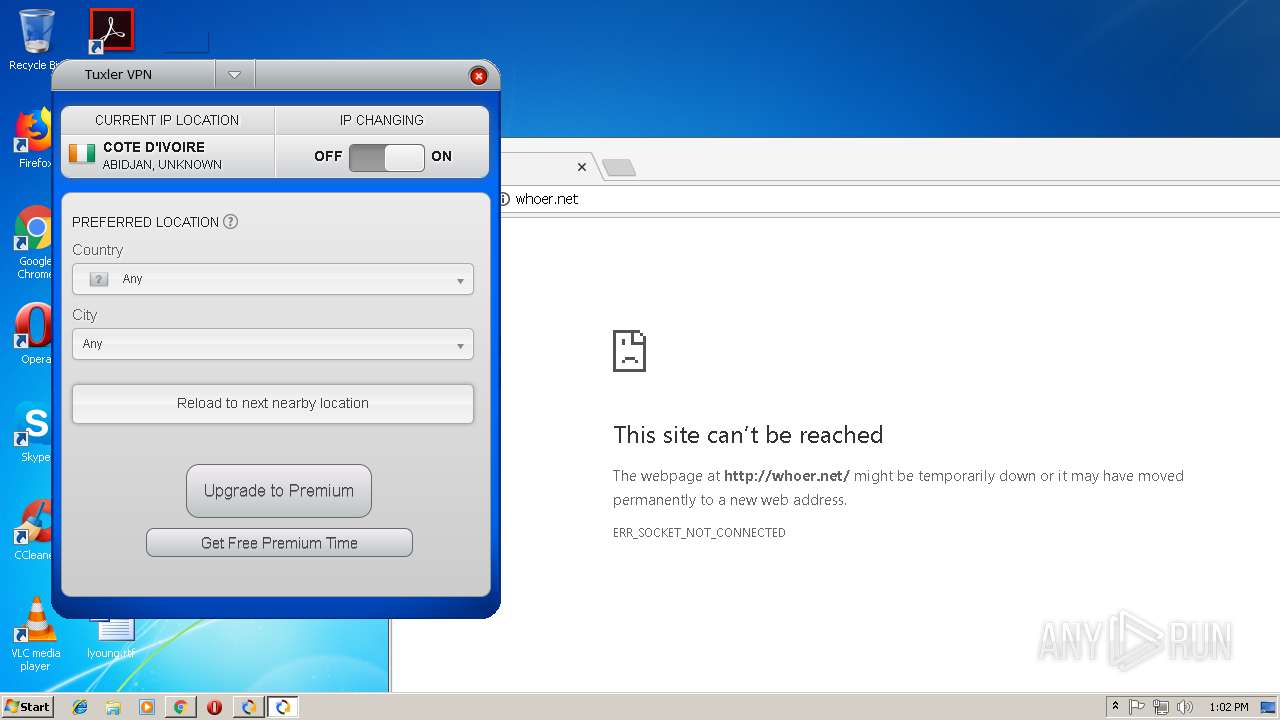Open the lyoung.rtf file on the desktop

pos(111,639)
